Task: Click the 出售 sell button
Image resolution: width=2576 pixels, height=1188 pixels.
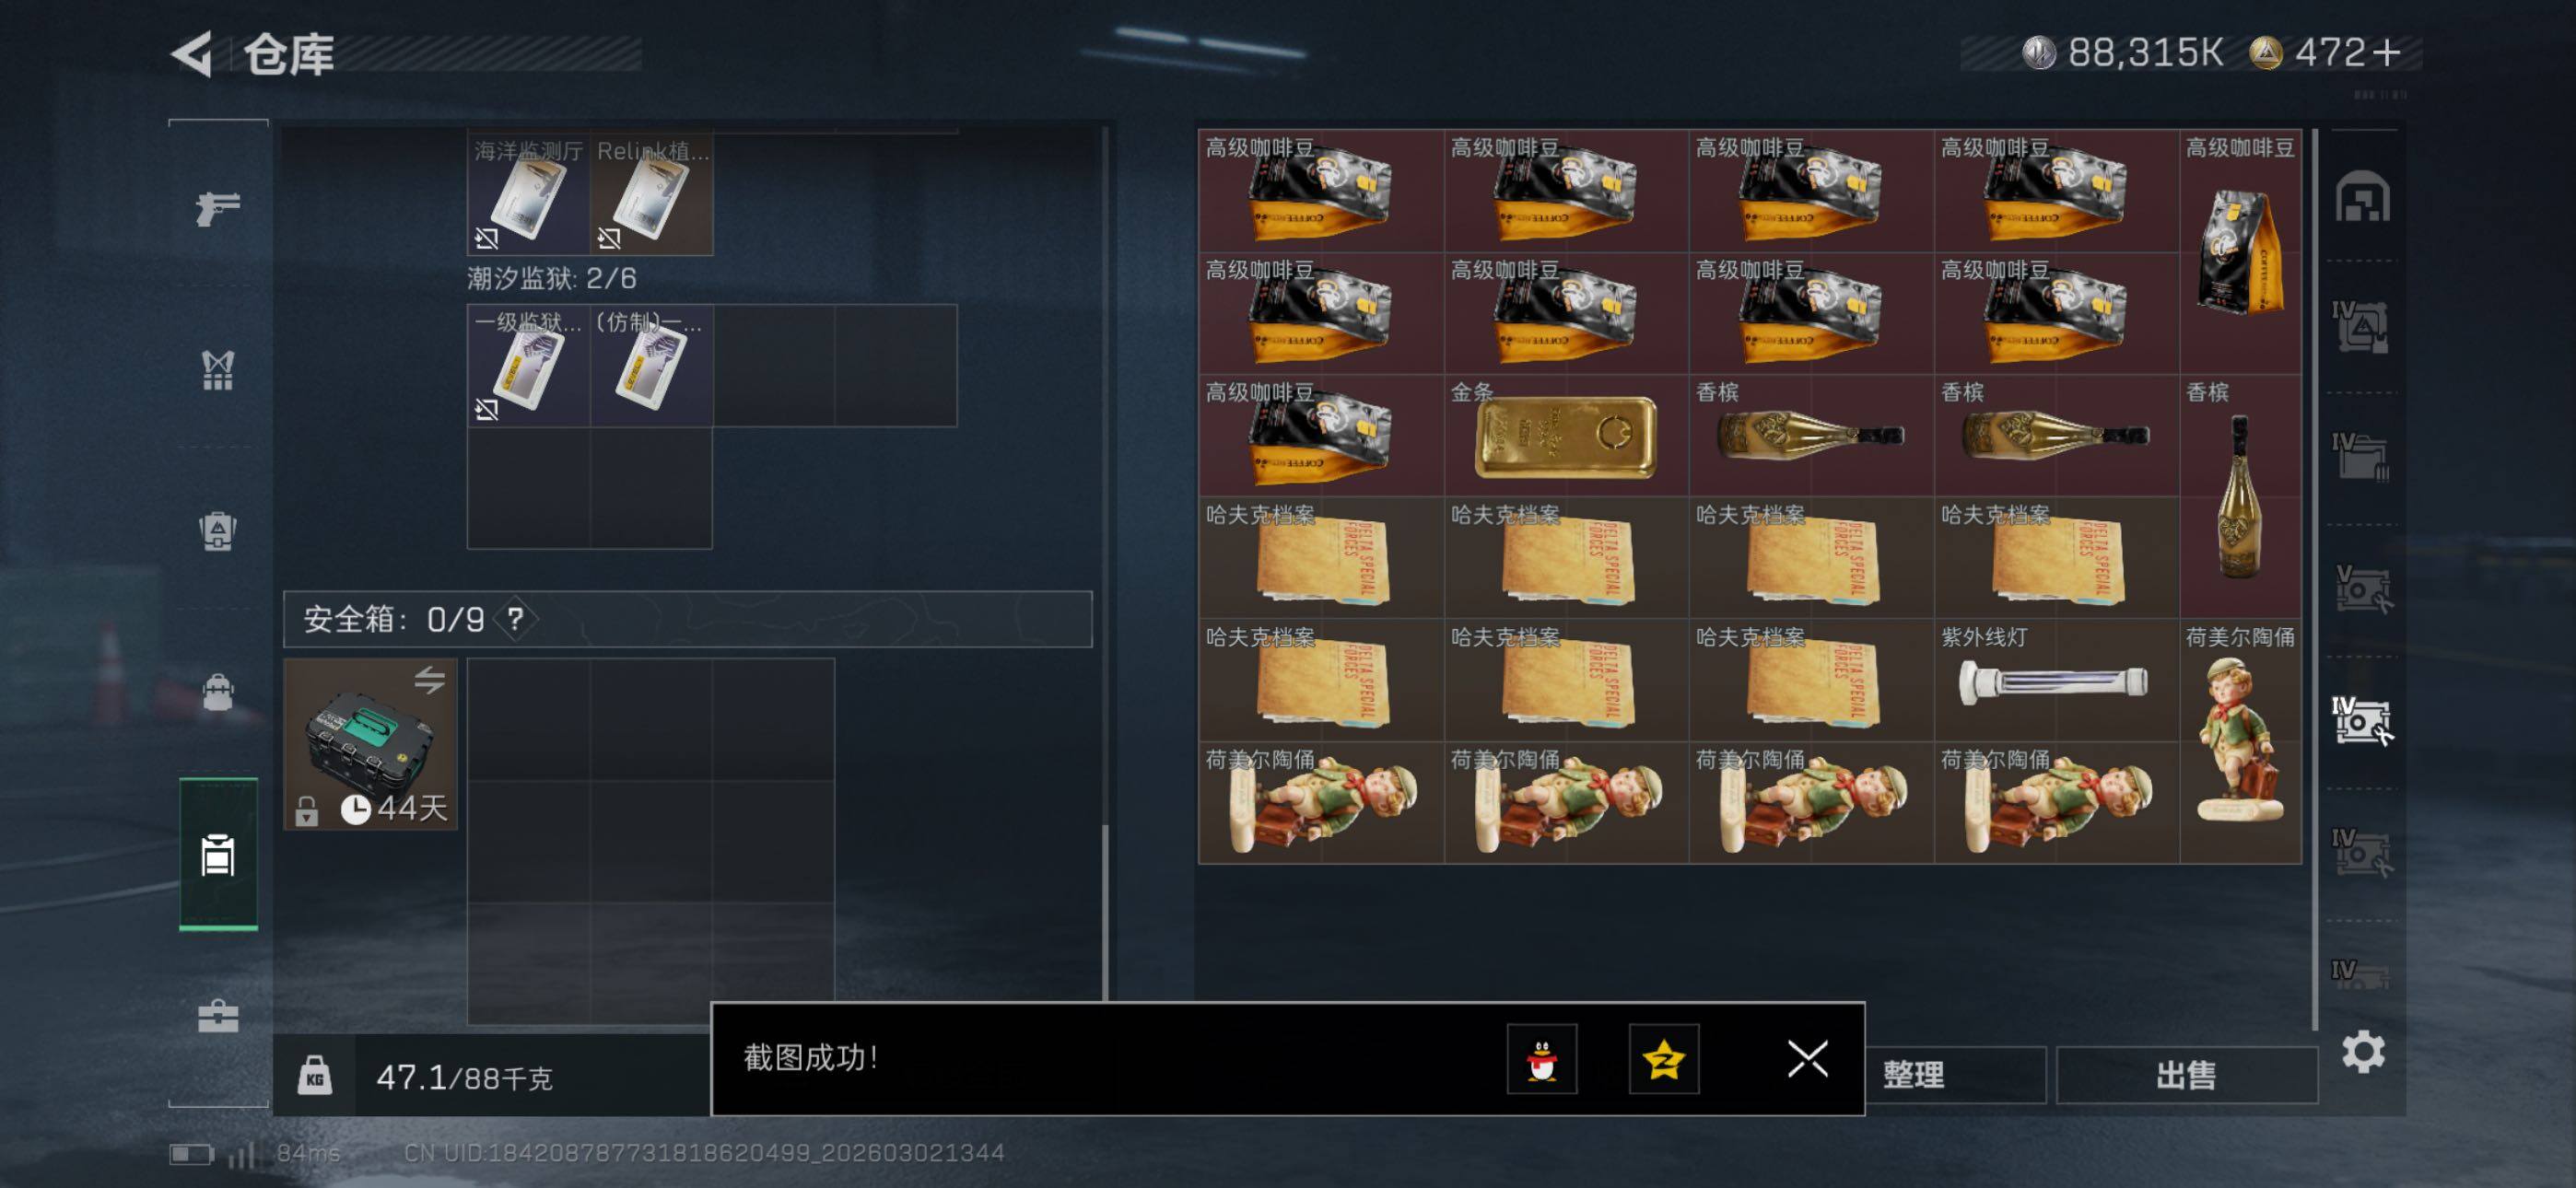Action: tap(2187, 1075)
